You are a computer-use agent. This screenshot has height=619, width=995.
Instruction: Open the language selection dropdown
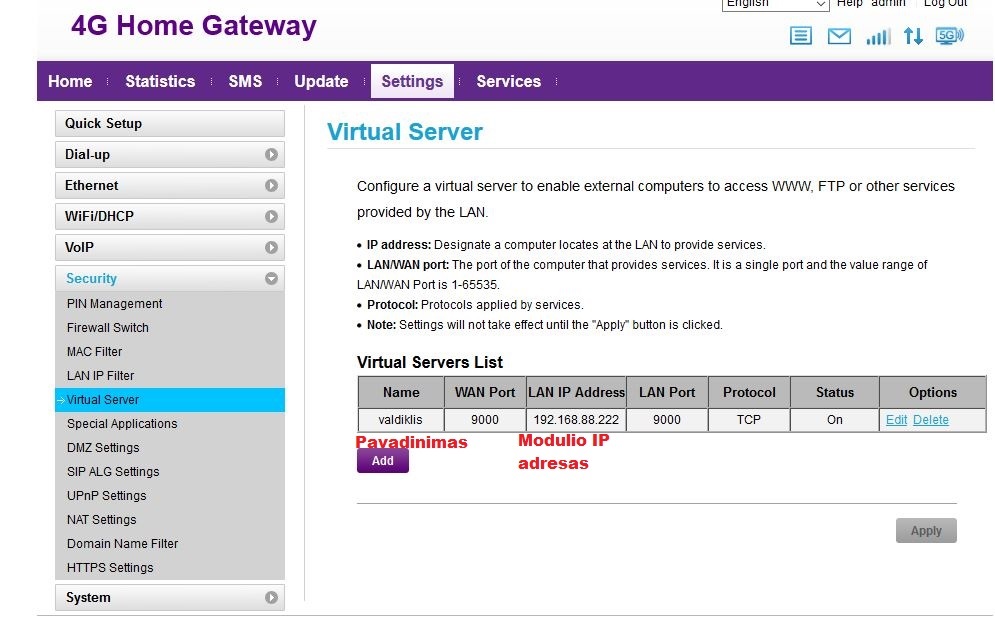pos(775,4)
